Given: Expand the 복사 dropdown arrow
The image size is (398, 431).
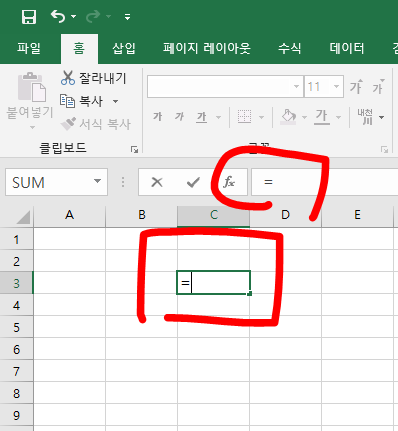Looking at the screenshot, I should pyautogui.click(x=115, y=101).
